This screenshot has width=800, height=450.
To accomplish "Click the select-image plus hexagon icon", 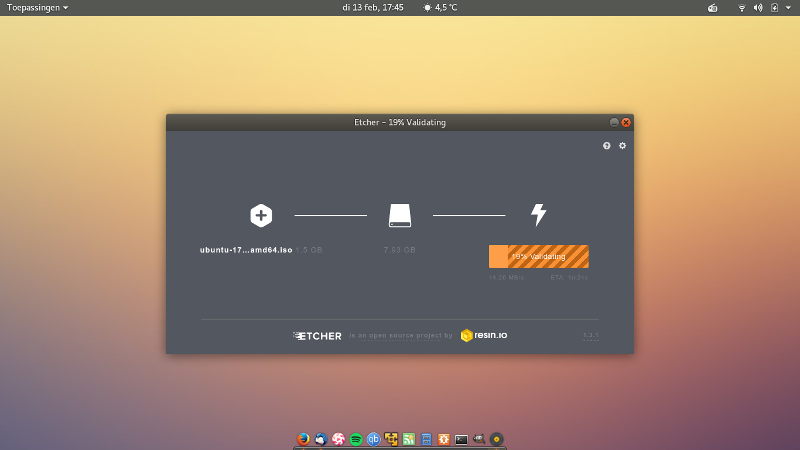I will click(261, 215).
